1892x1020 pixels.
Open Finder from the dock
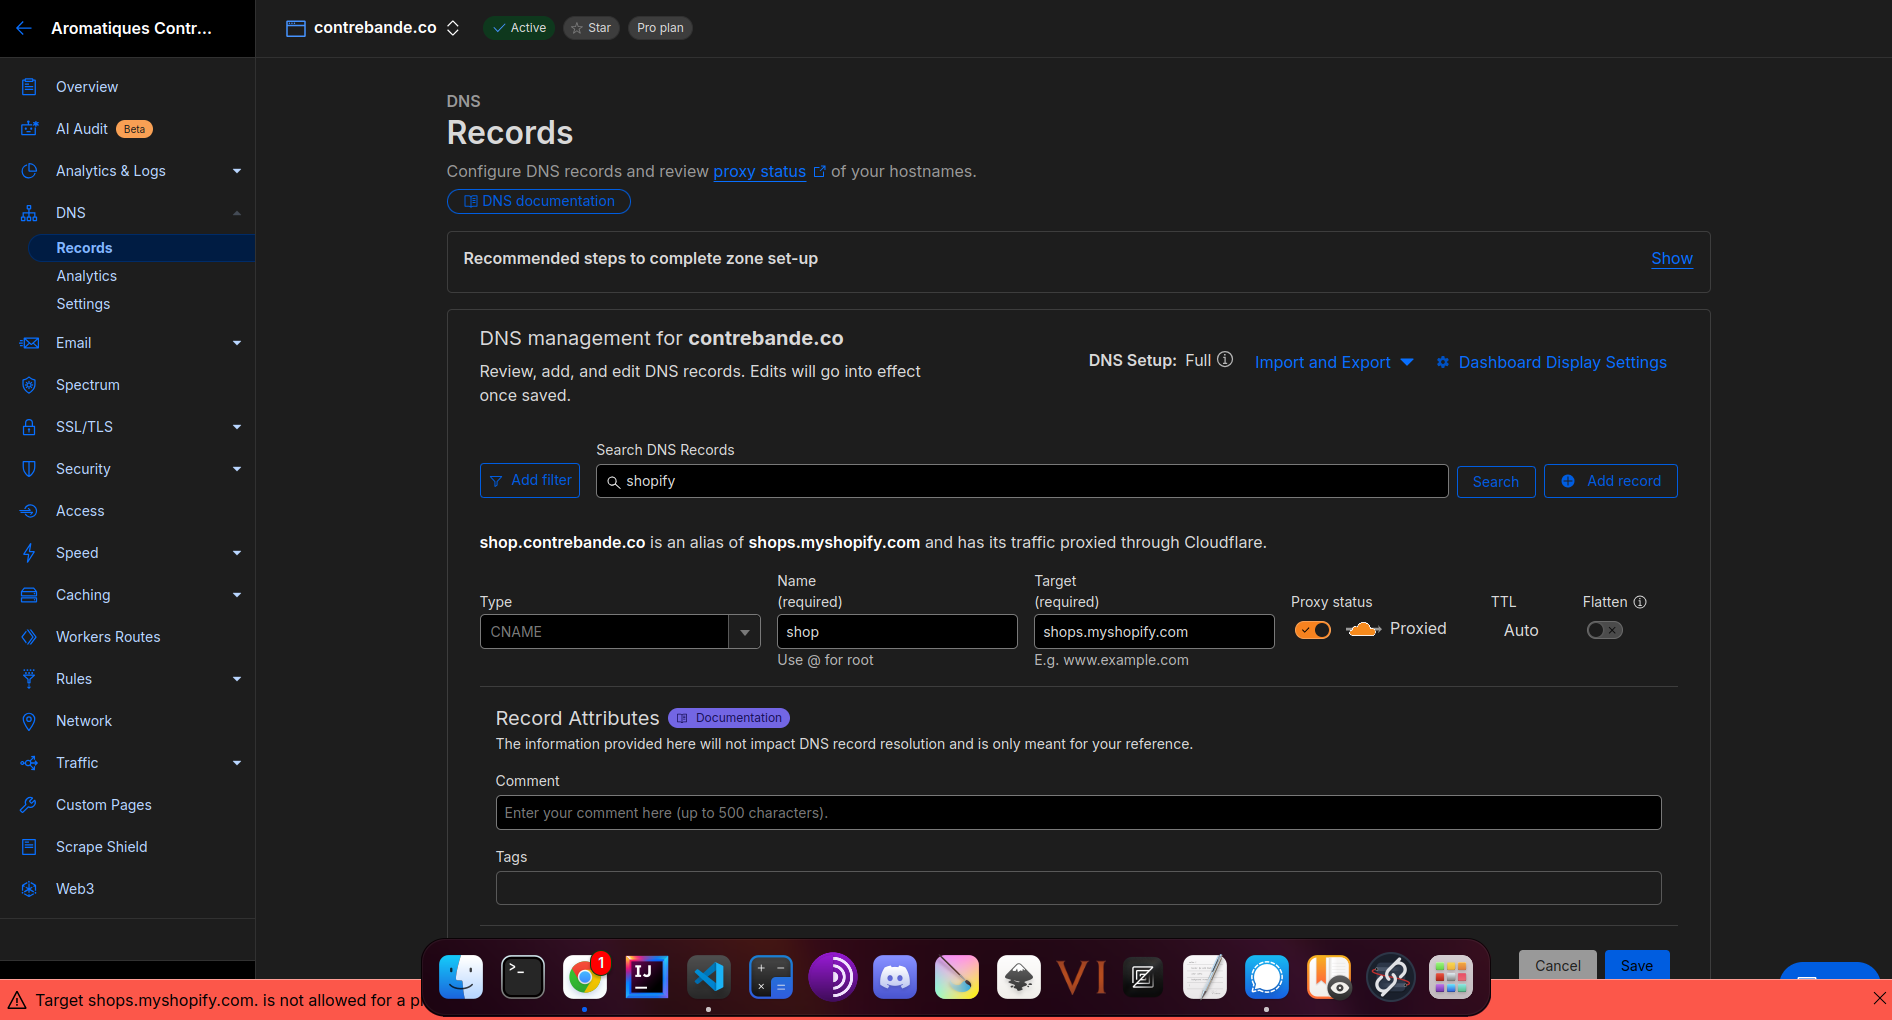point(461,977)
